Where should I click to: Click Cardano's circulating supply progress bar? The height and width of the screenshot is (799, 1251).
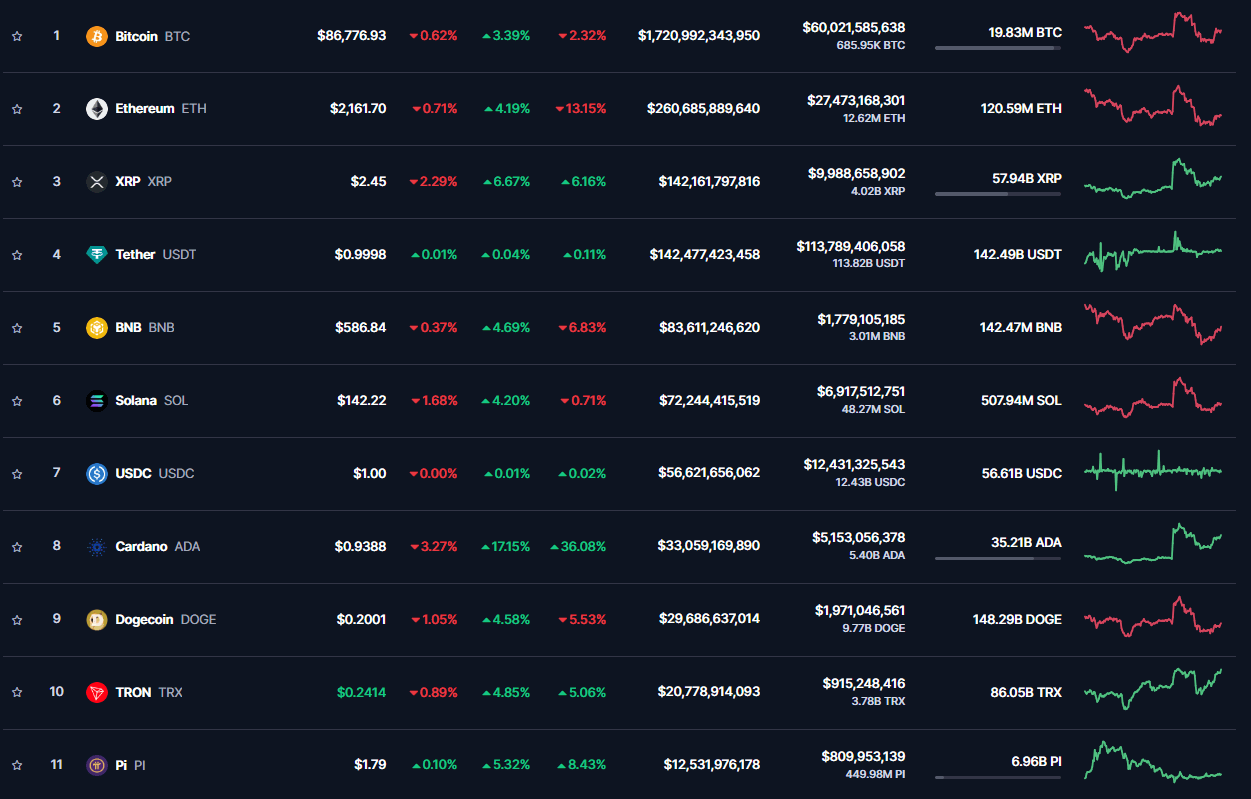[998, 558]
